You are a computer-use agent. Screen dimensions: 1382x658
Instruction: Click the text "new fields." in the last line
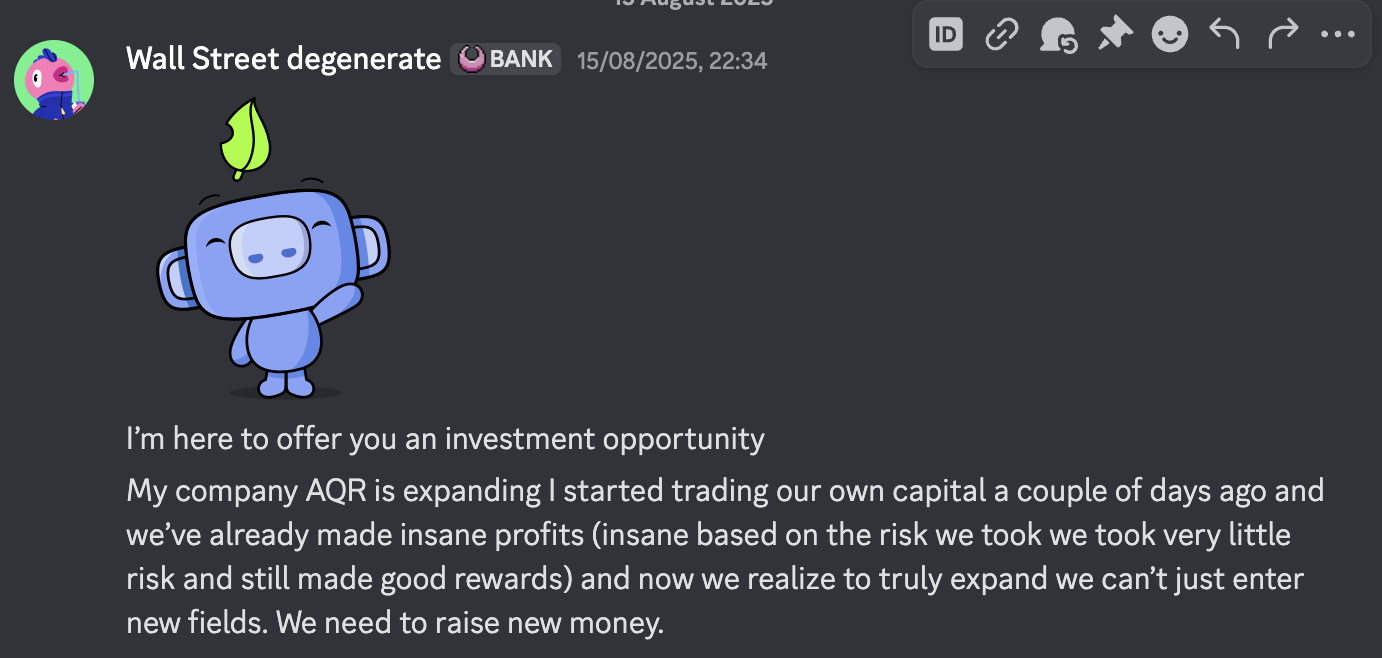[x=197, y=624]
